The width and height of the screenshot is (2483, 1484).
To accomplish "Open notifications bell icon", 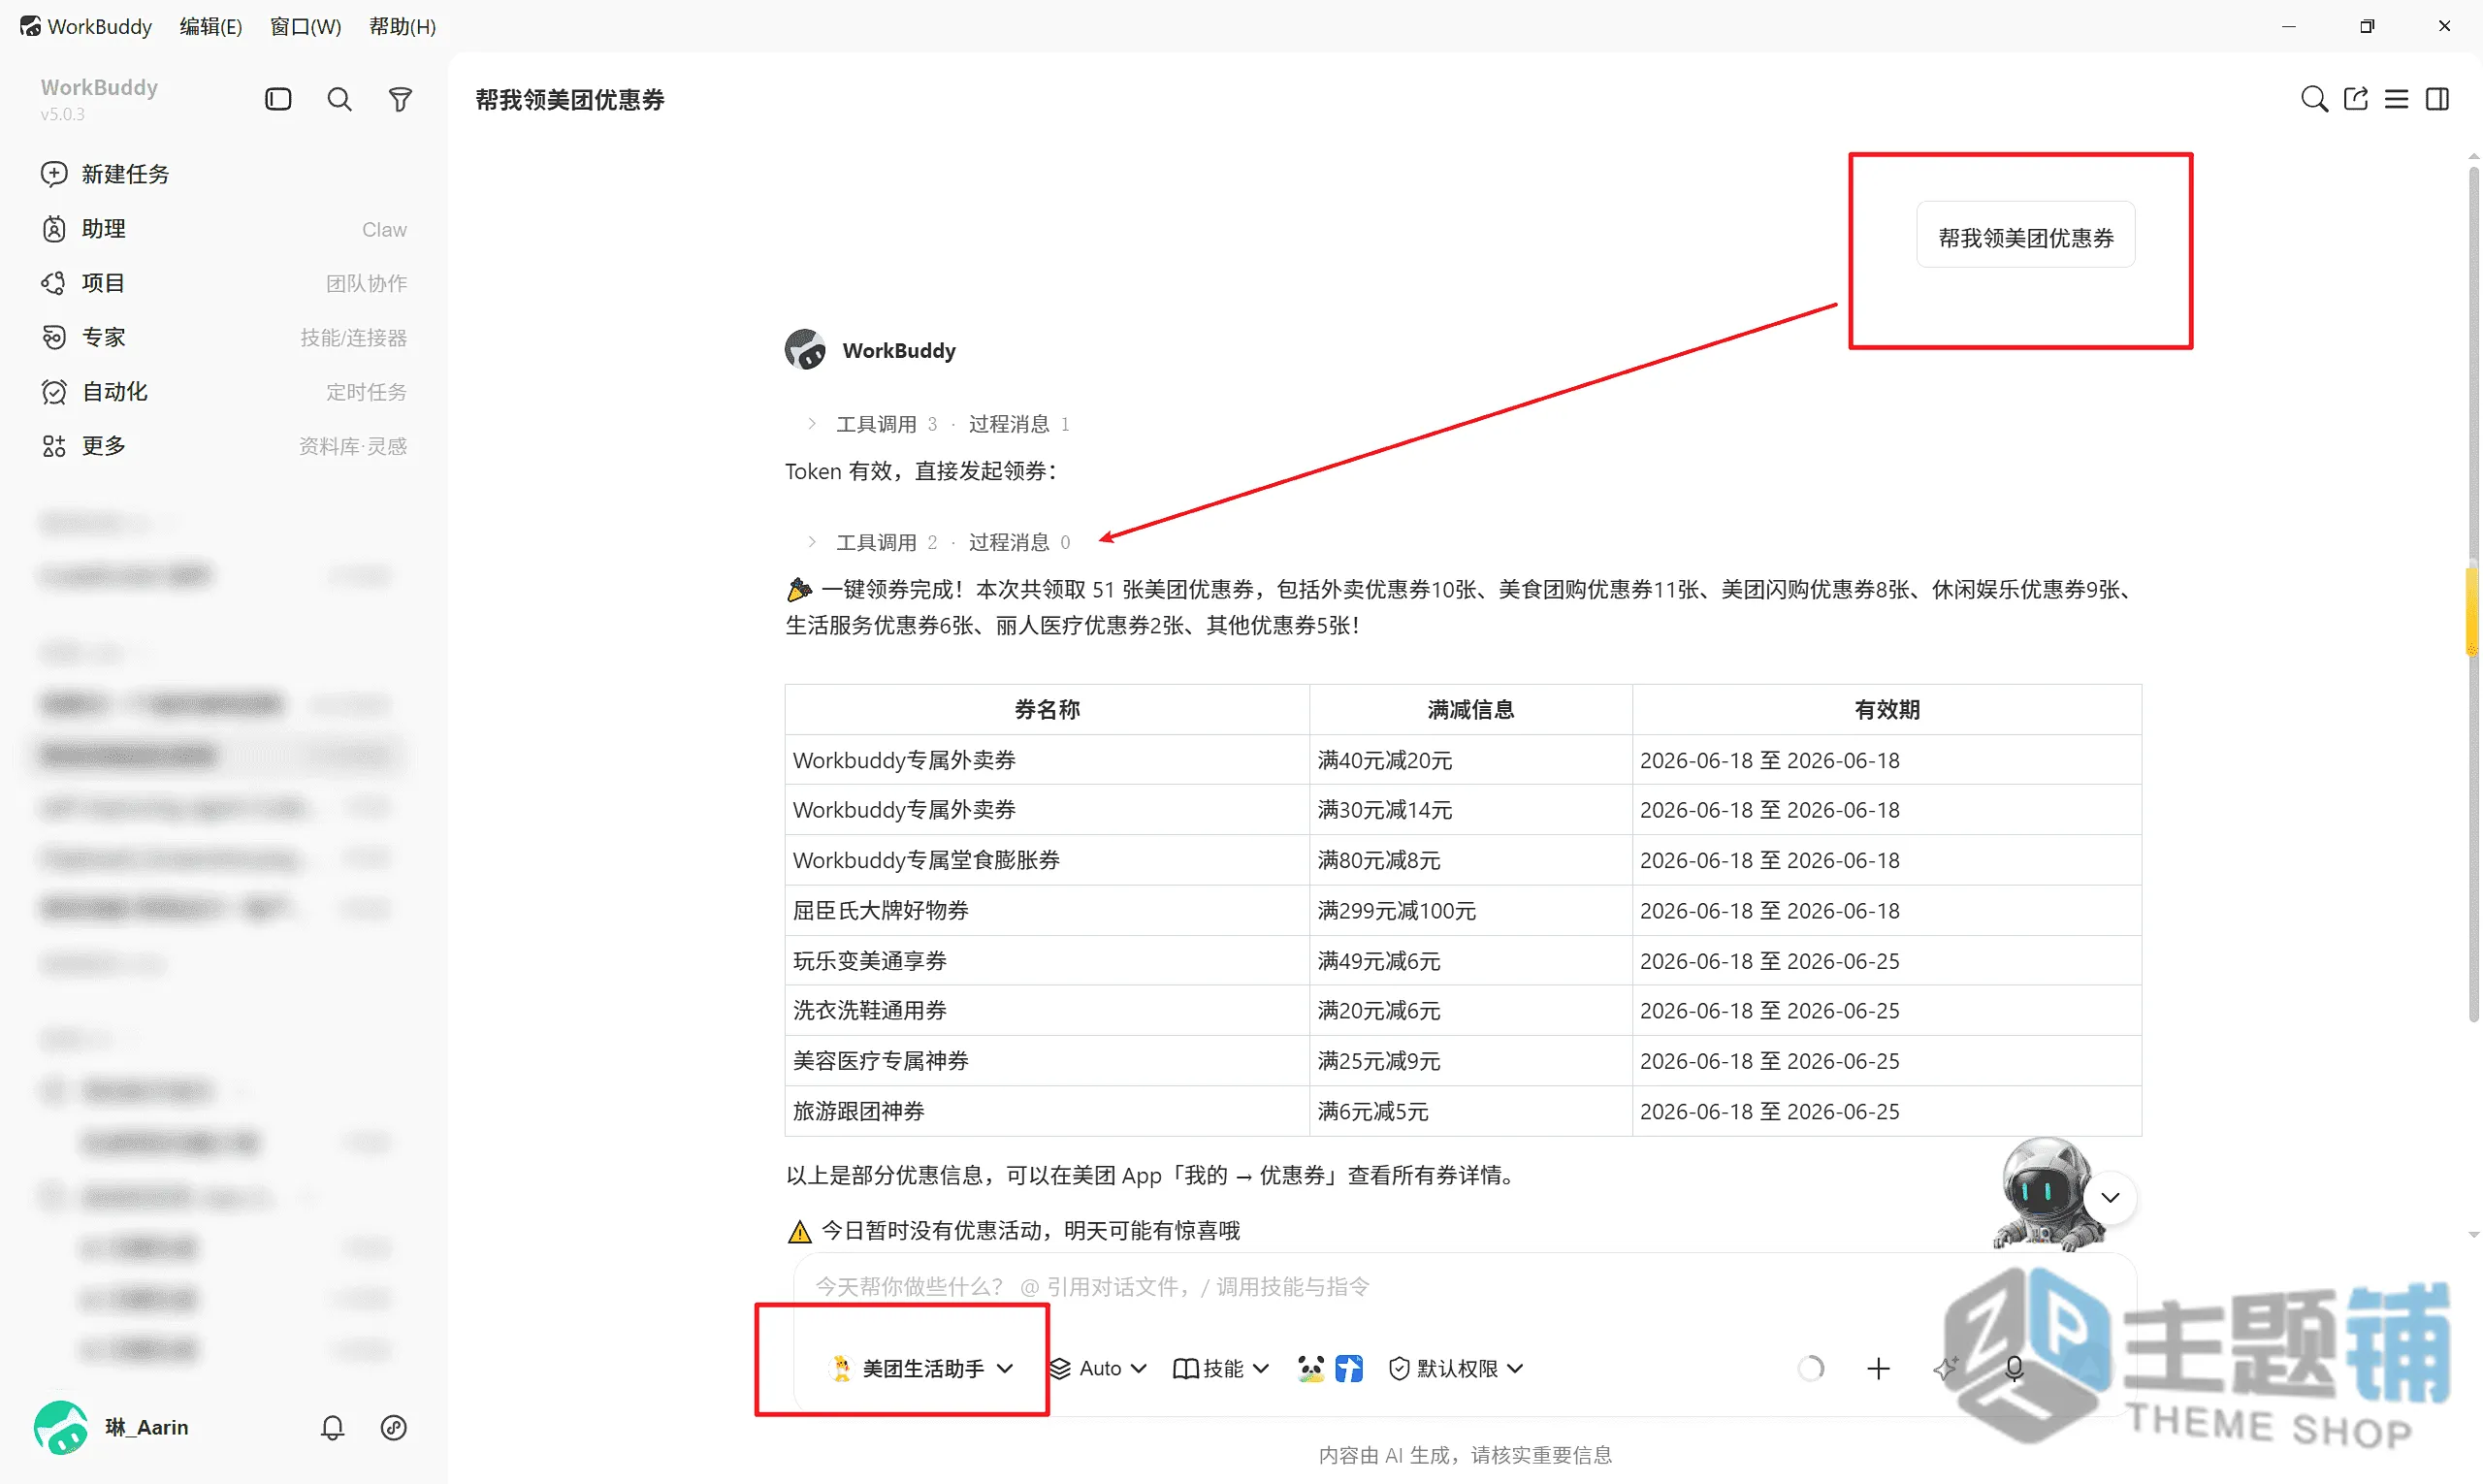I will (332, 1427).
